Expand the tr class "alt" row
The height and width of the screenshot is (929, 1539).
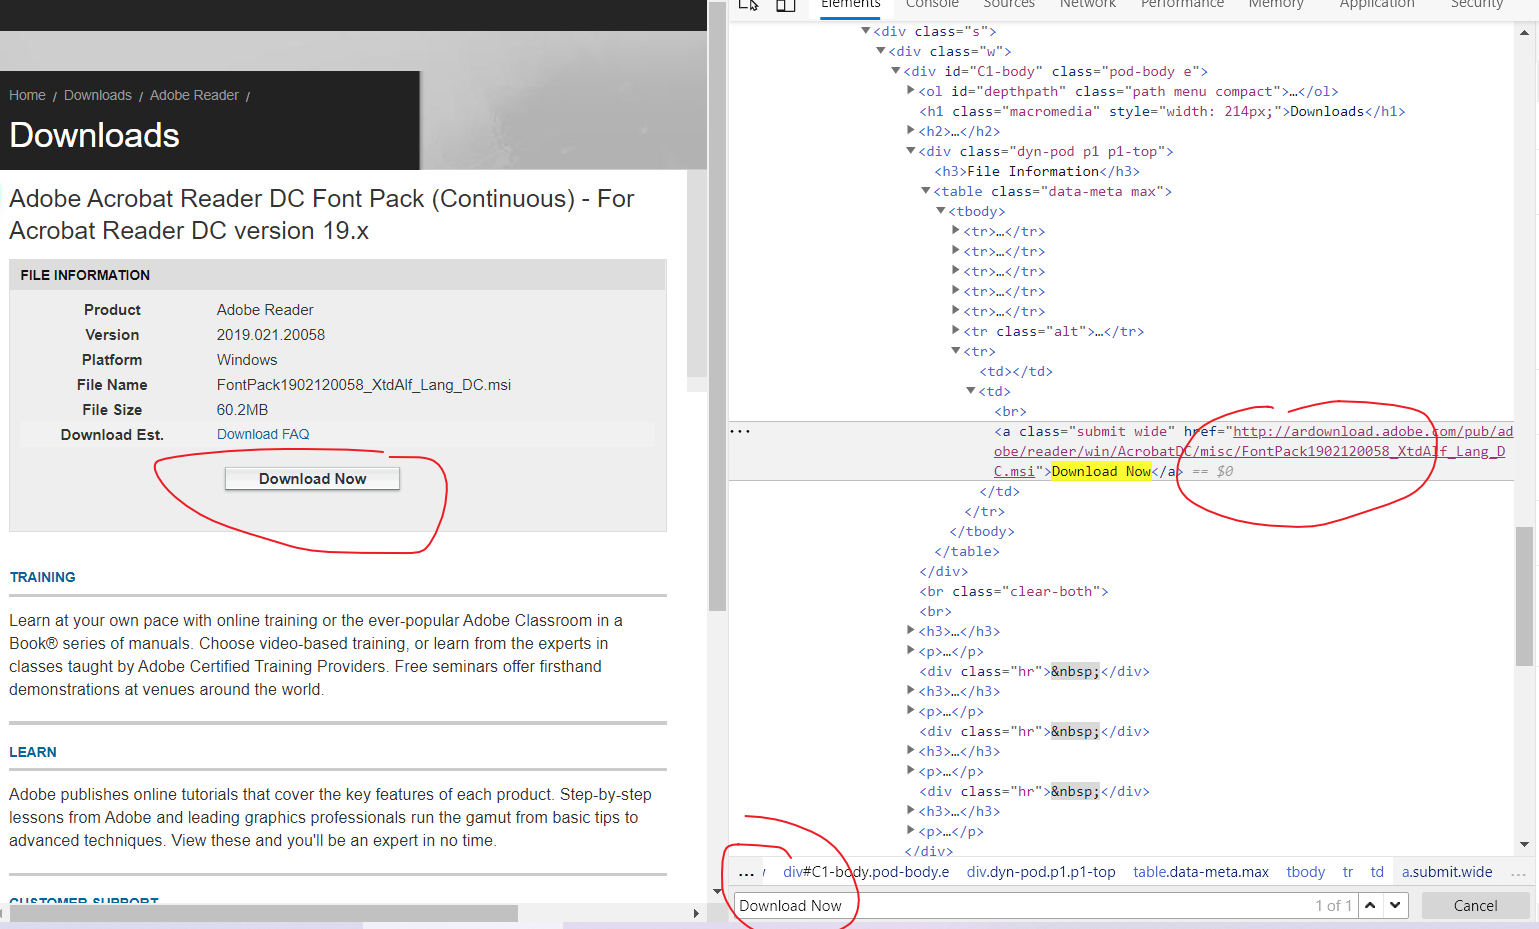pyautogui.click(x=956, y=331)
